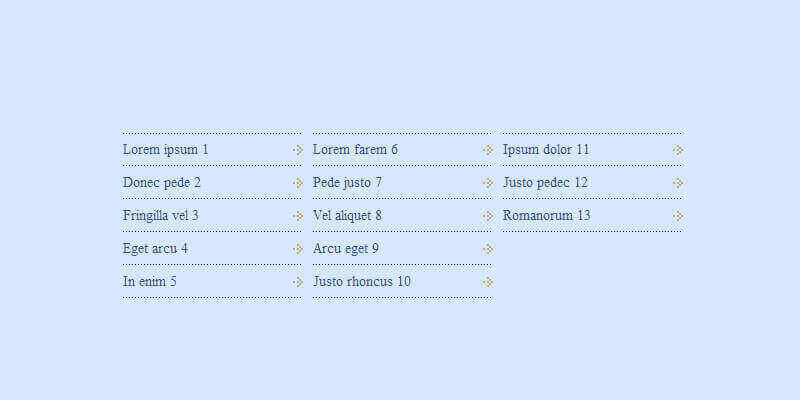The height and width of the screenshot is (400, 800).
Task: Open the Arcu eget 9 link
Action: (346, 249)
